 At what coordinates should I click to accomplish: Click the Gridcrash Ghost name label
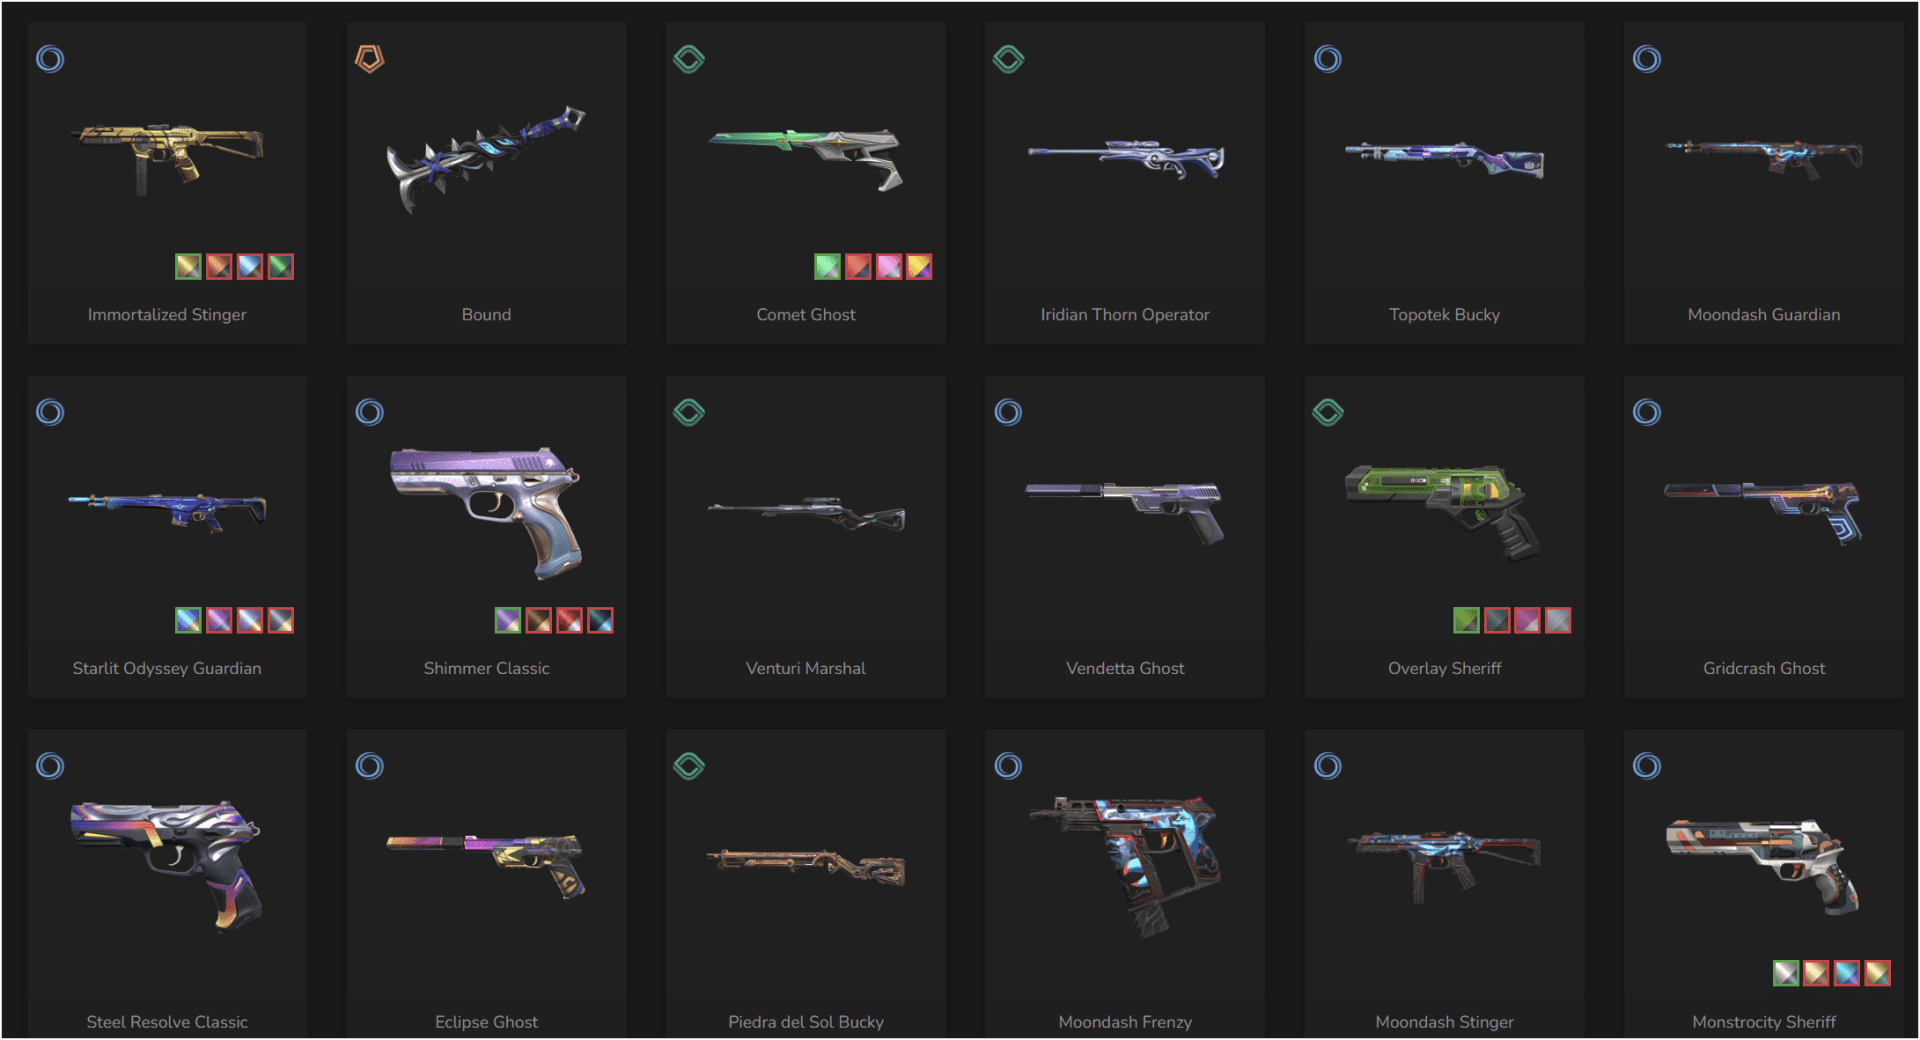[x=1764, y=668]
